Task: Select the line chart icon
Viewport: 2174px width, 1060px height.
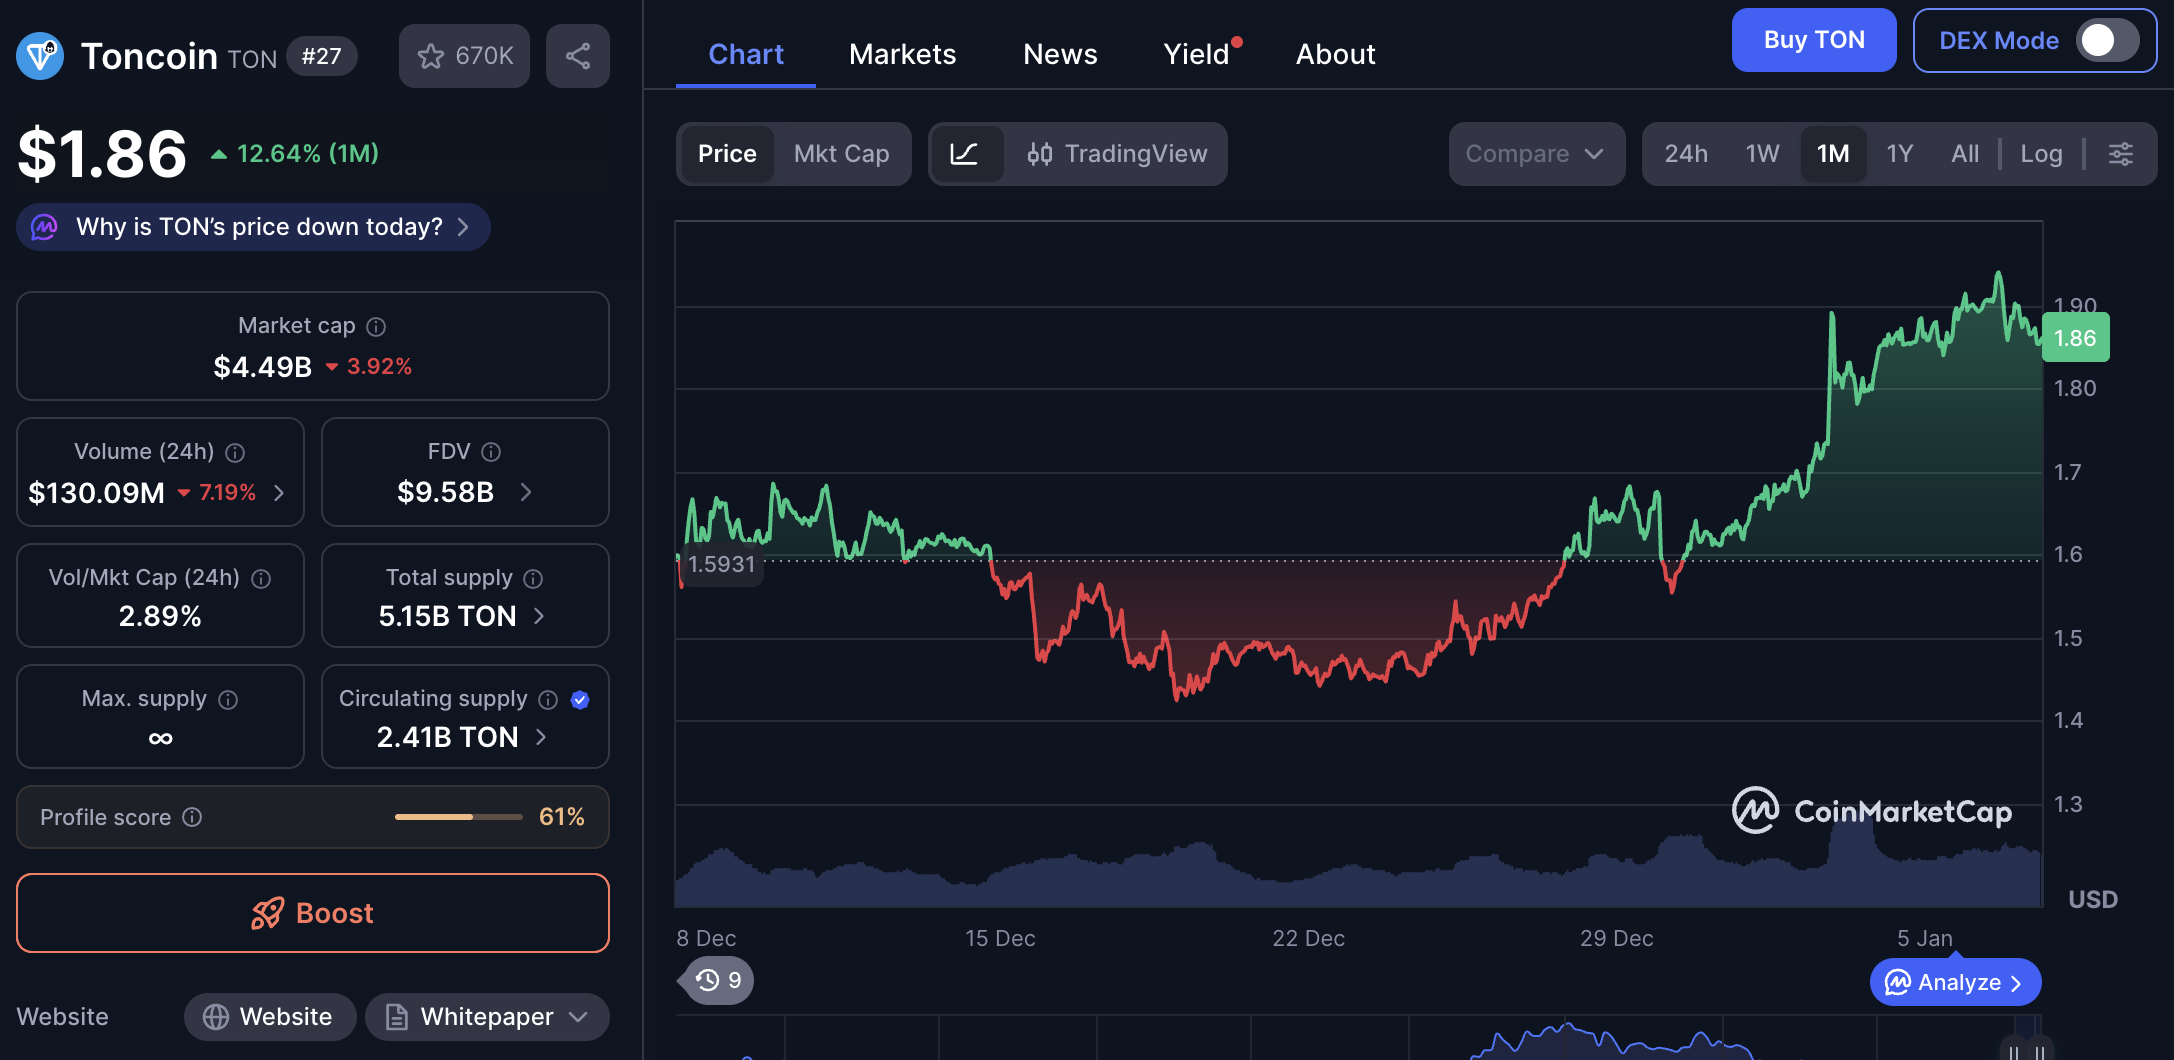Action: pyautogui.click(x=964, y=154)
